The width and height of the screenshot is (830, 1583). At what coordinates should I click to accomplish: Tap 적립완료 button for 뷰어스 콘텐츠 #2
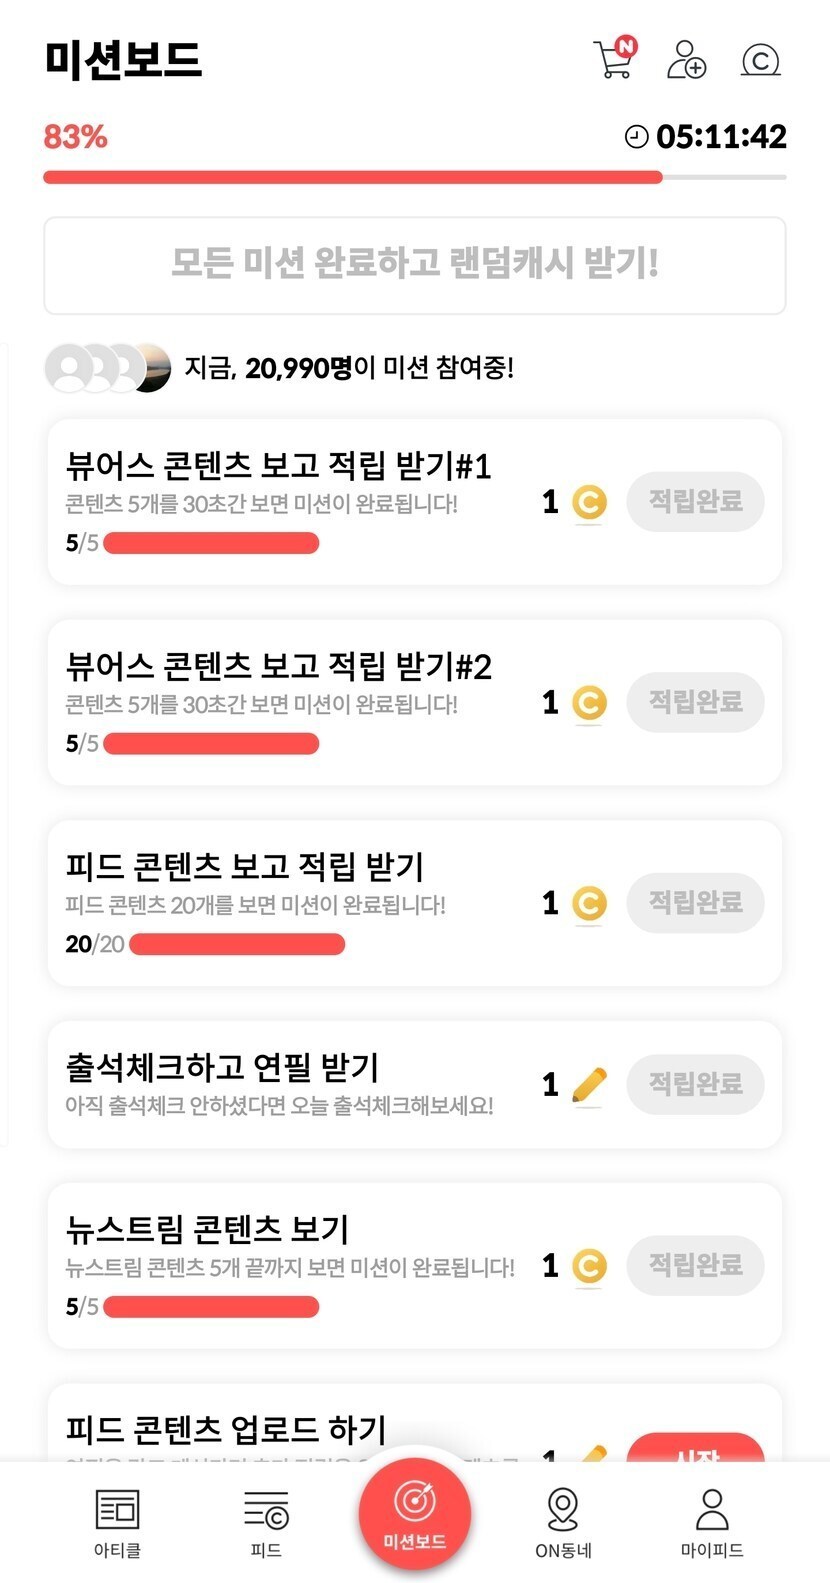[695, 702]
